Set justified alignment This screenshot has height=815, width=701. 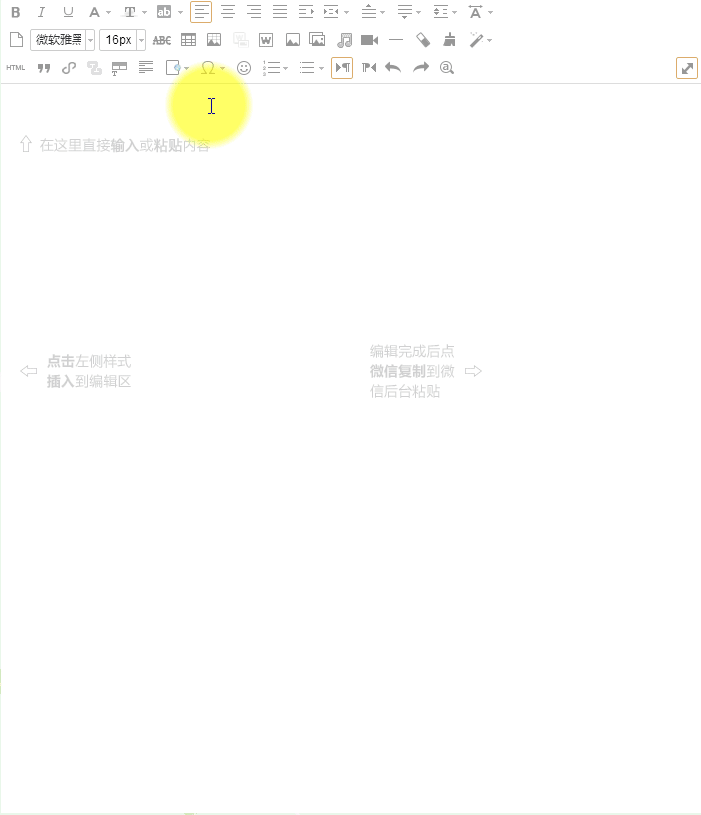[x=280, y=12]
